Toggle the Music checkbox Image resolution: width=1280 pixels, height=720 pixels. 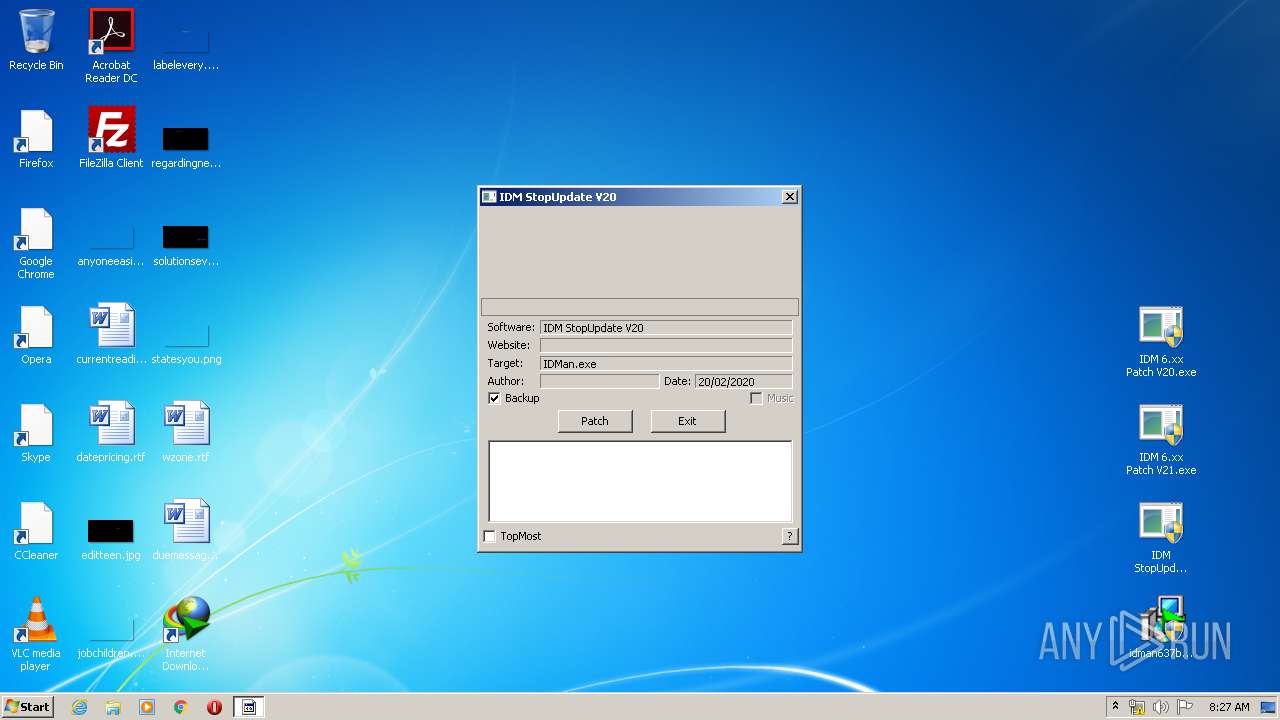(x=756, y=398)
